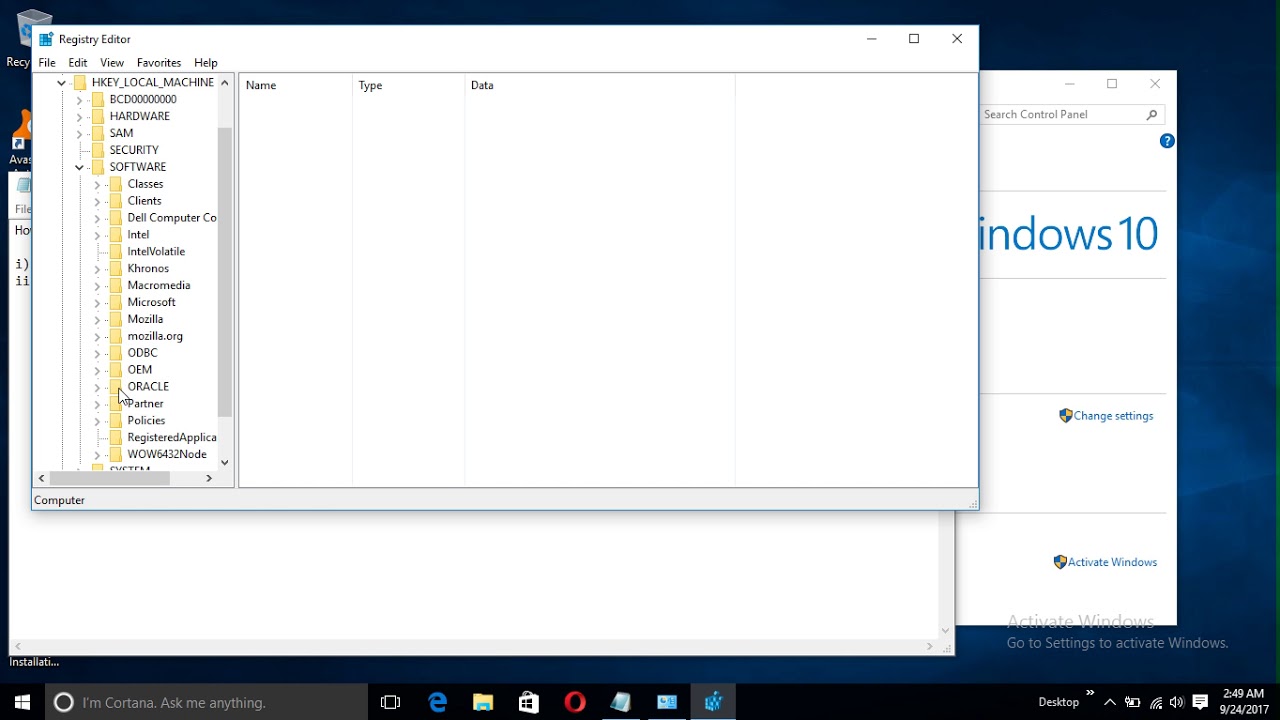Screen dimensions: 1280x720
Task: Expand the SAM key
Action: coord(79,133)
